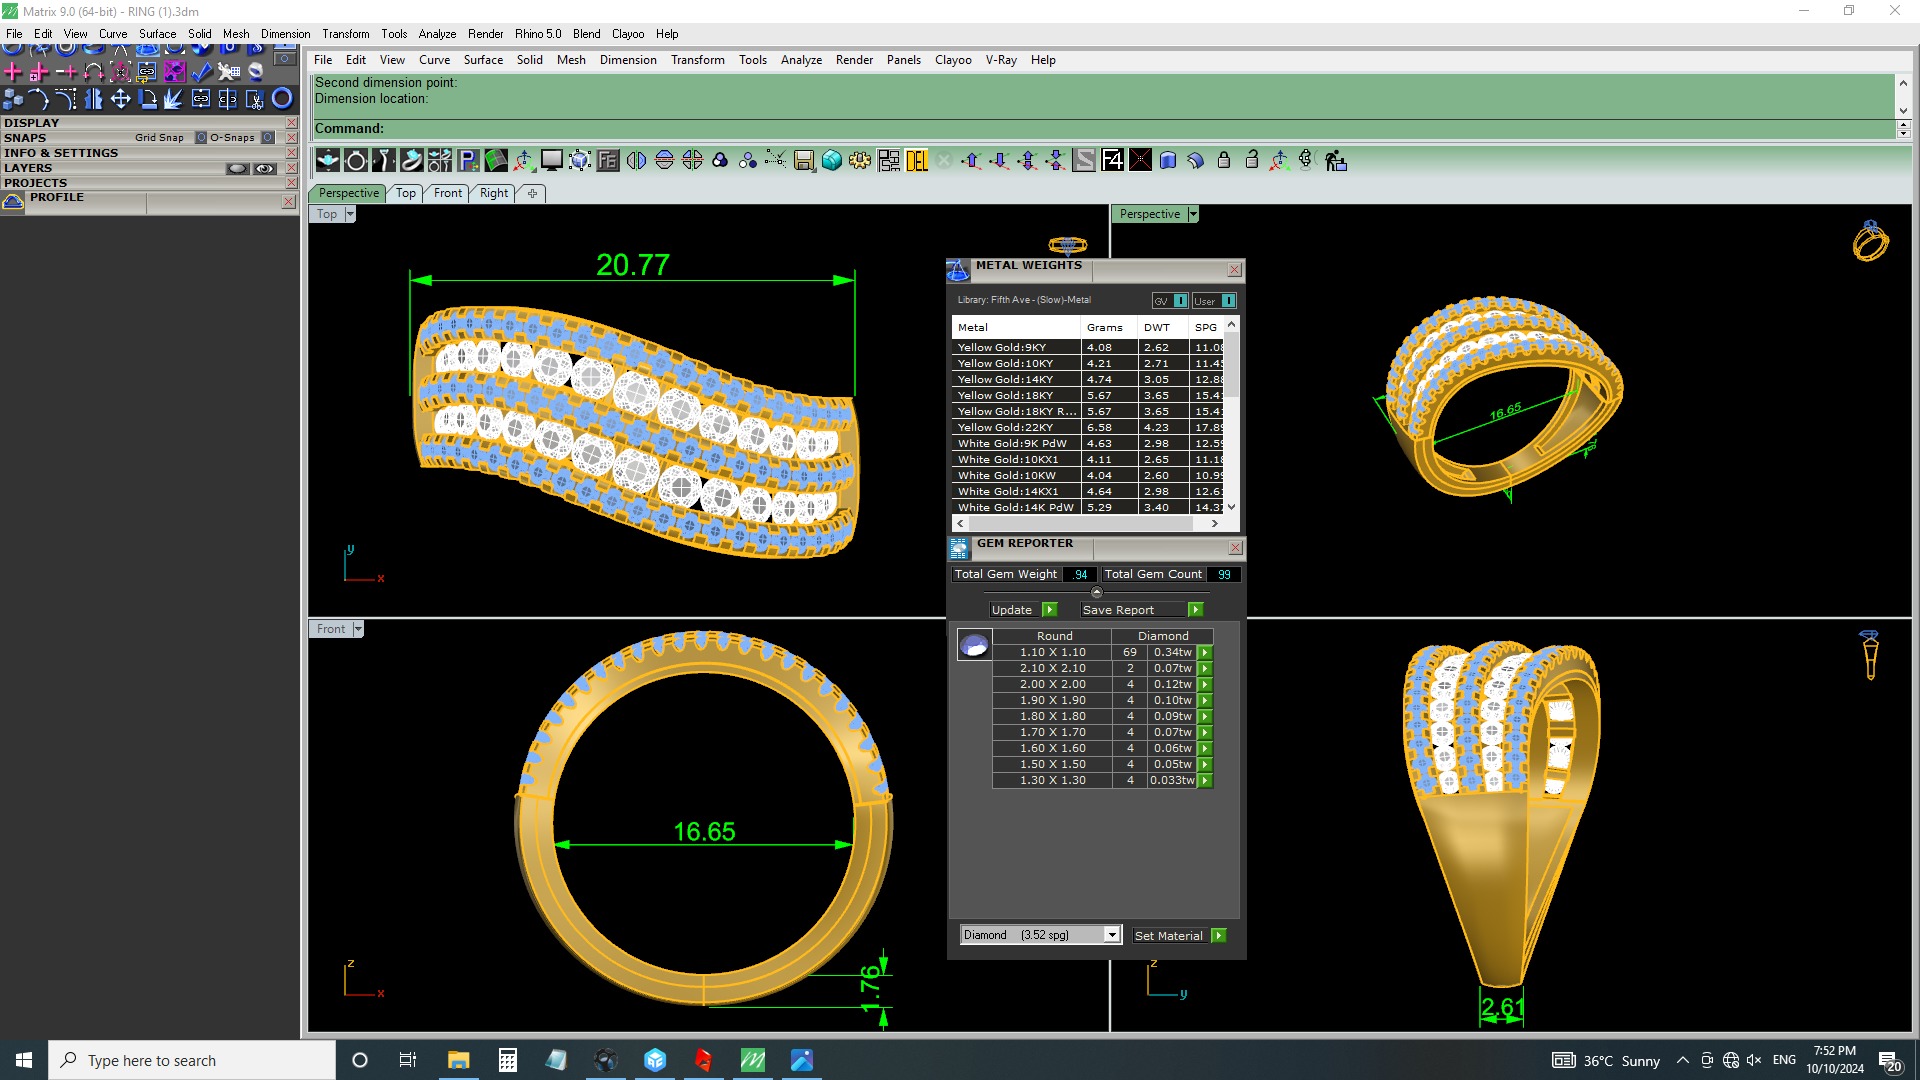
Task: Click the open padlock unlock icon
Action: point(1252,160)
